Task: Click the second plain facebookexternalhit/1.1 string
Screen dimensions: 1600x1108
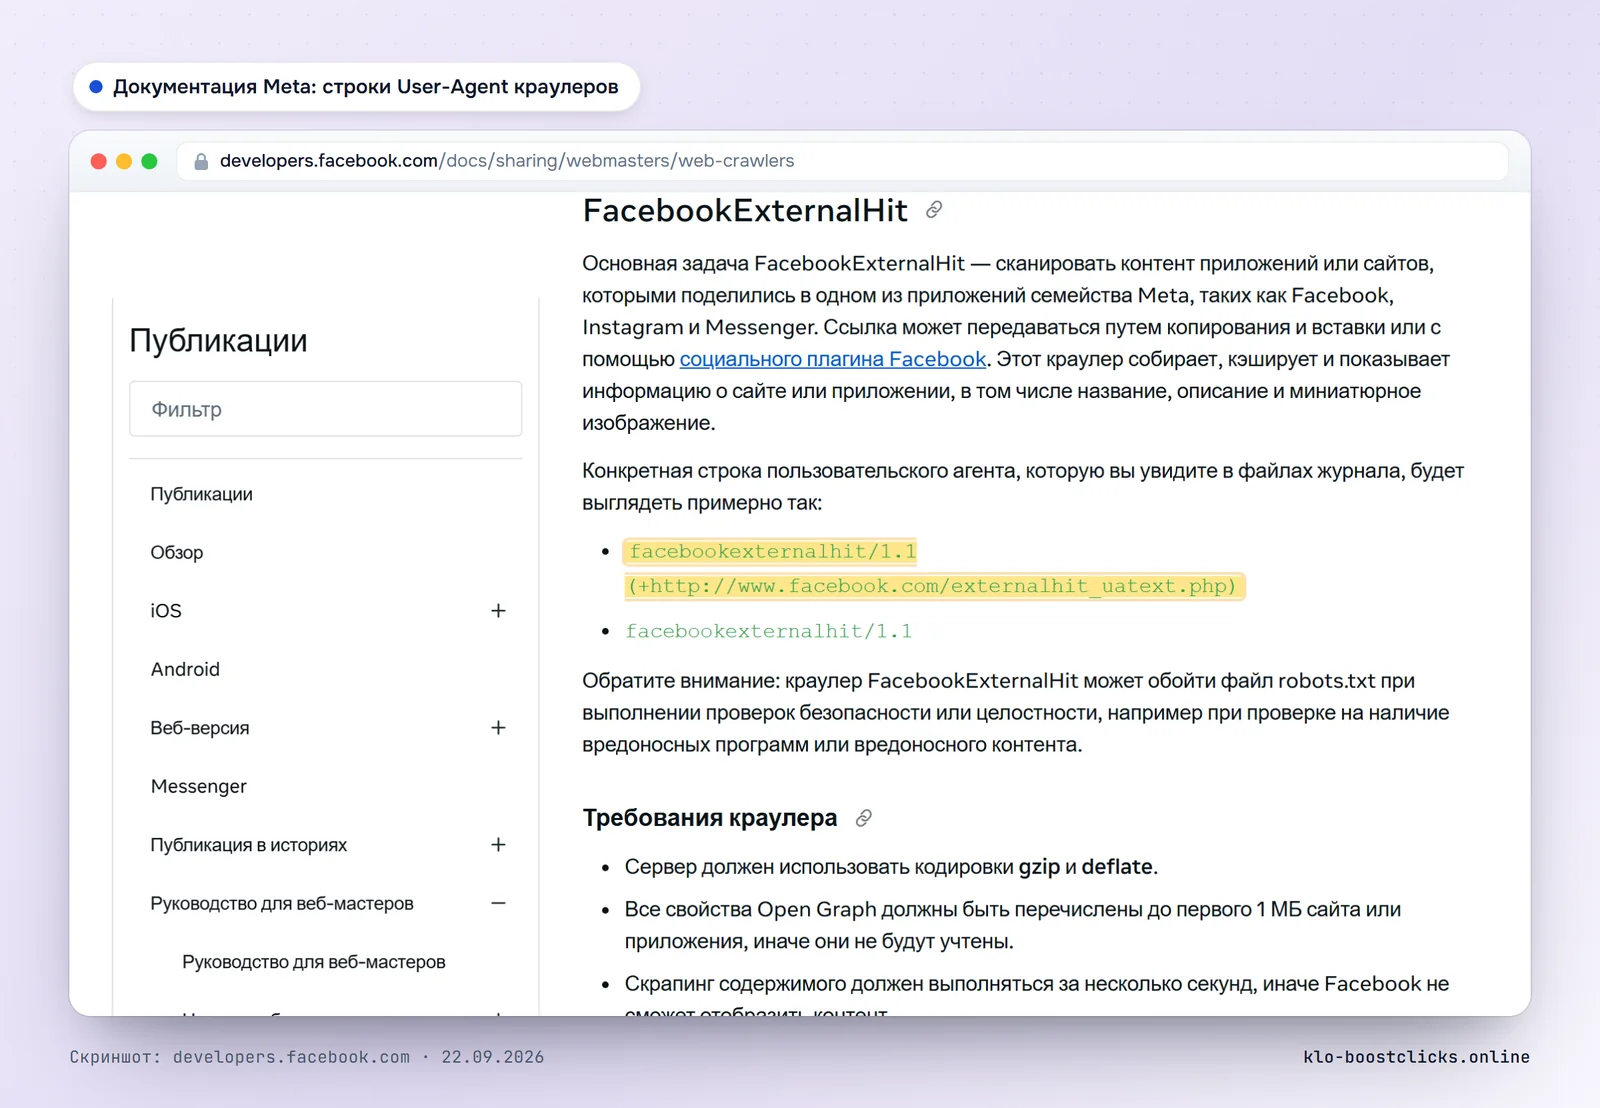Action: click(x=769, y=631)
